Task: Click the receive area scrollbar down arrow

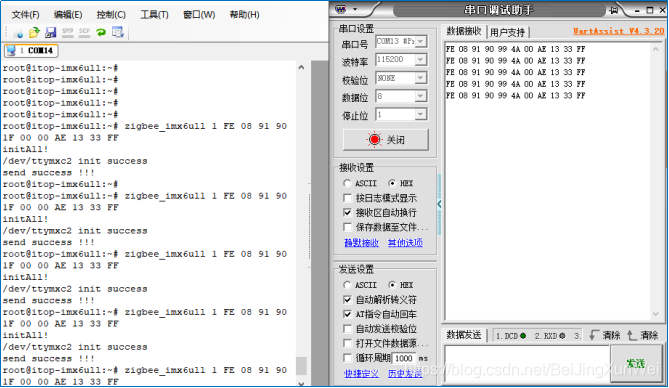Action: tap(656, 314)
